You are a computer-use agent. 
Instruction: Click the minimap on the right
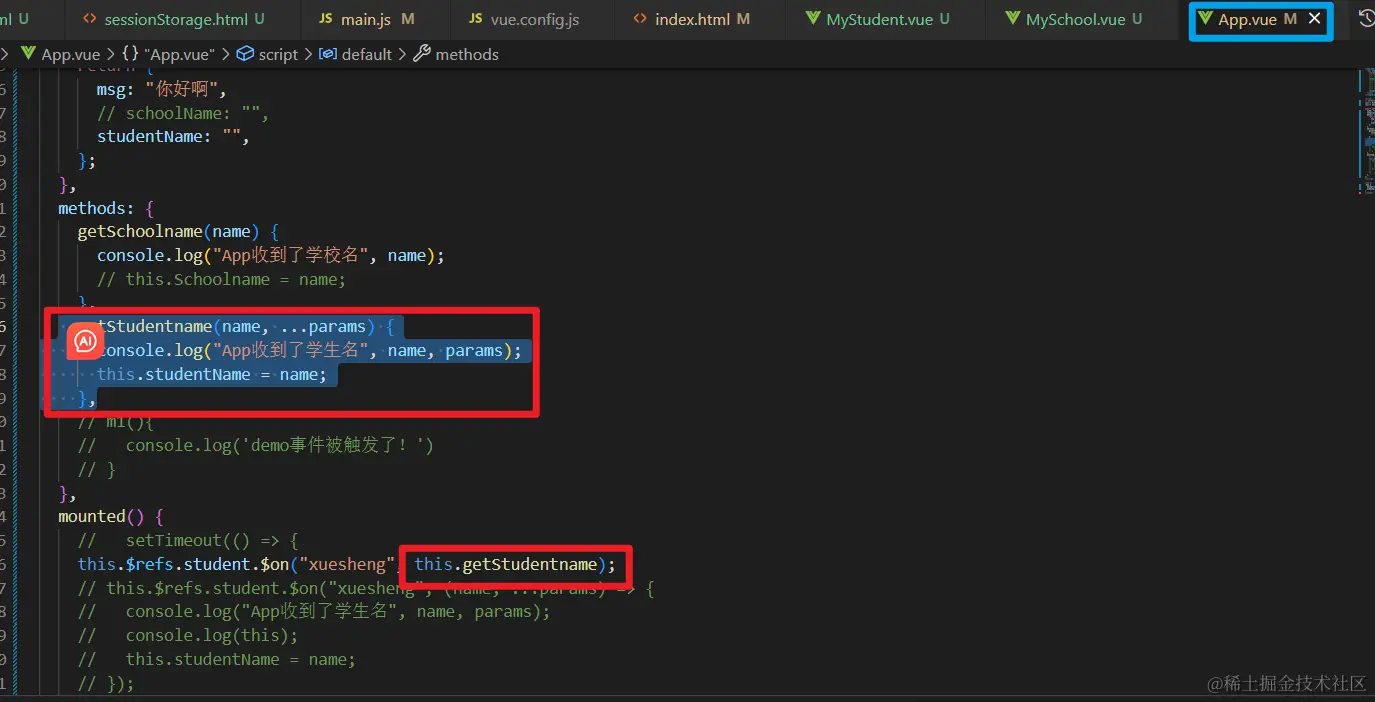[x=1366, y=130]
